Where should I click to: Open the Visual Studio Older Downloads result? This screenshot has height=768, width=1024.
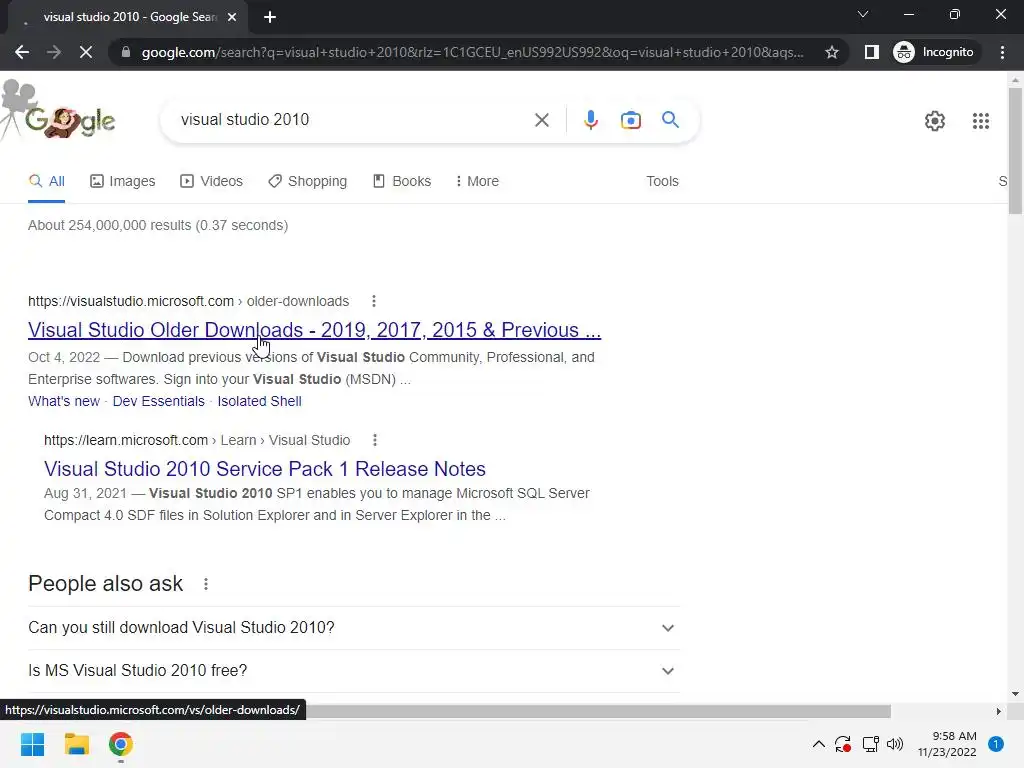click(314, 330)
